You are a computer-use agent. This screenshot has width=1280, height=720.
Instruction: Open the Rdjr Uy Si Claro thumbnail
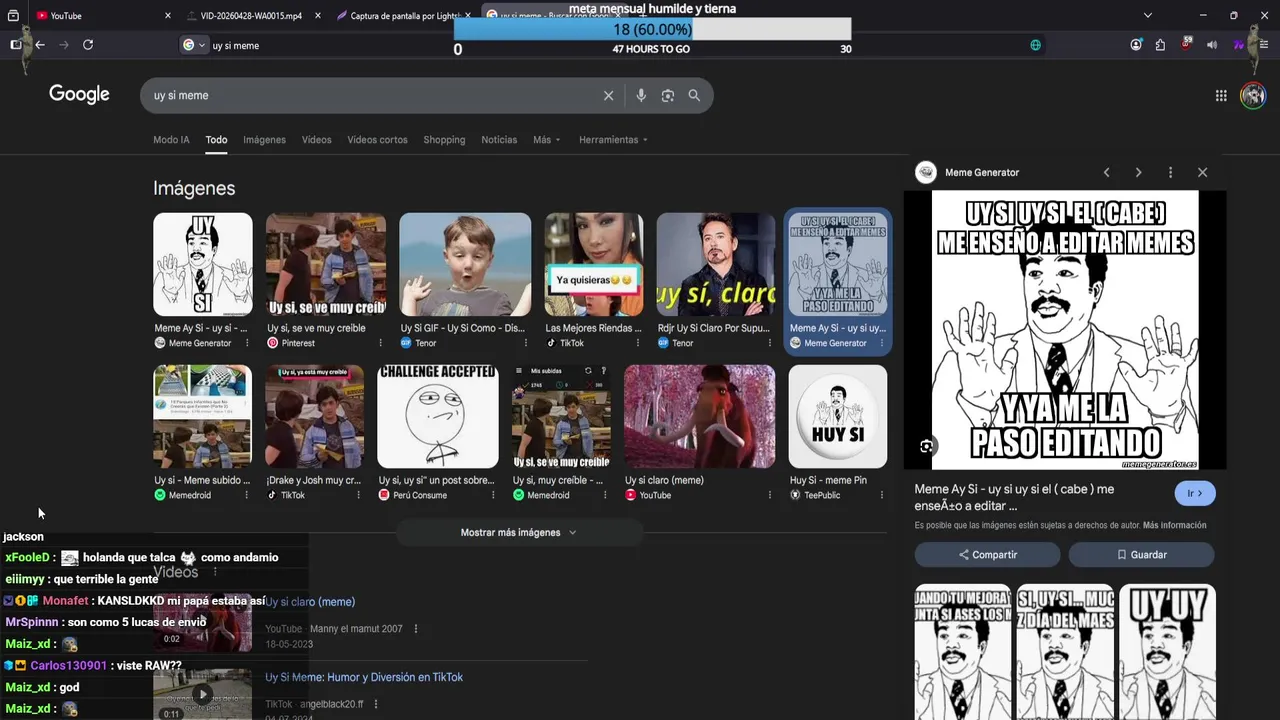click(x=715, y=264)
